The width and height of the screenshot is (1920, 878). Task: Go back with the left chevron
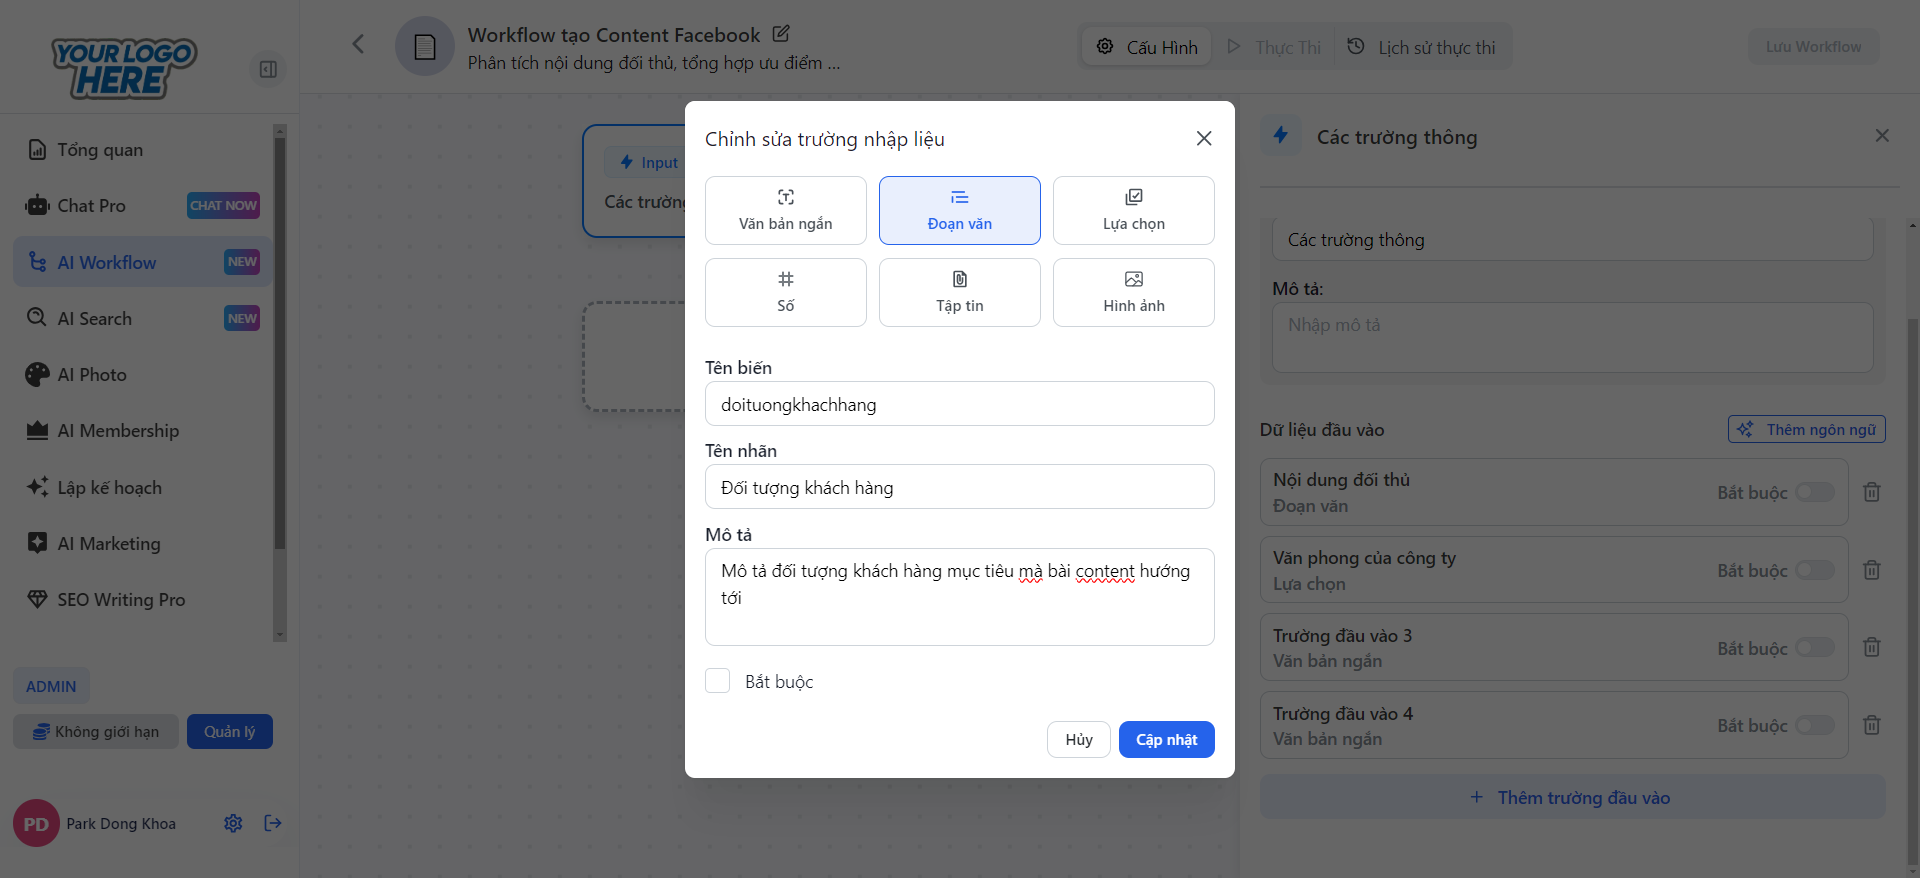click(x=358, y=44)
